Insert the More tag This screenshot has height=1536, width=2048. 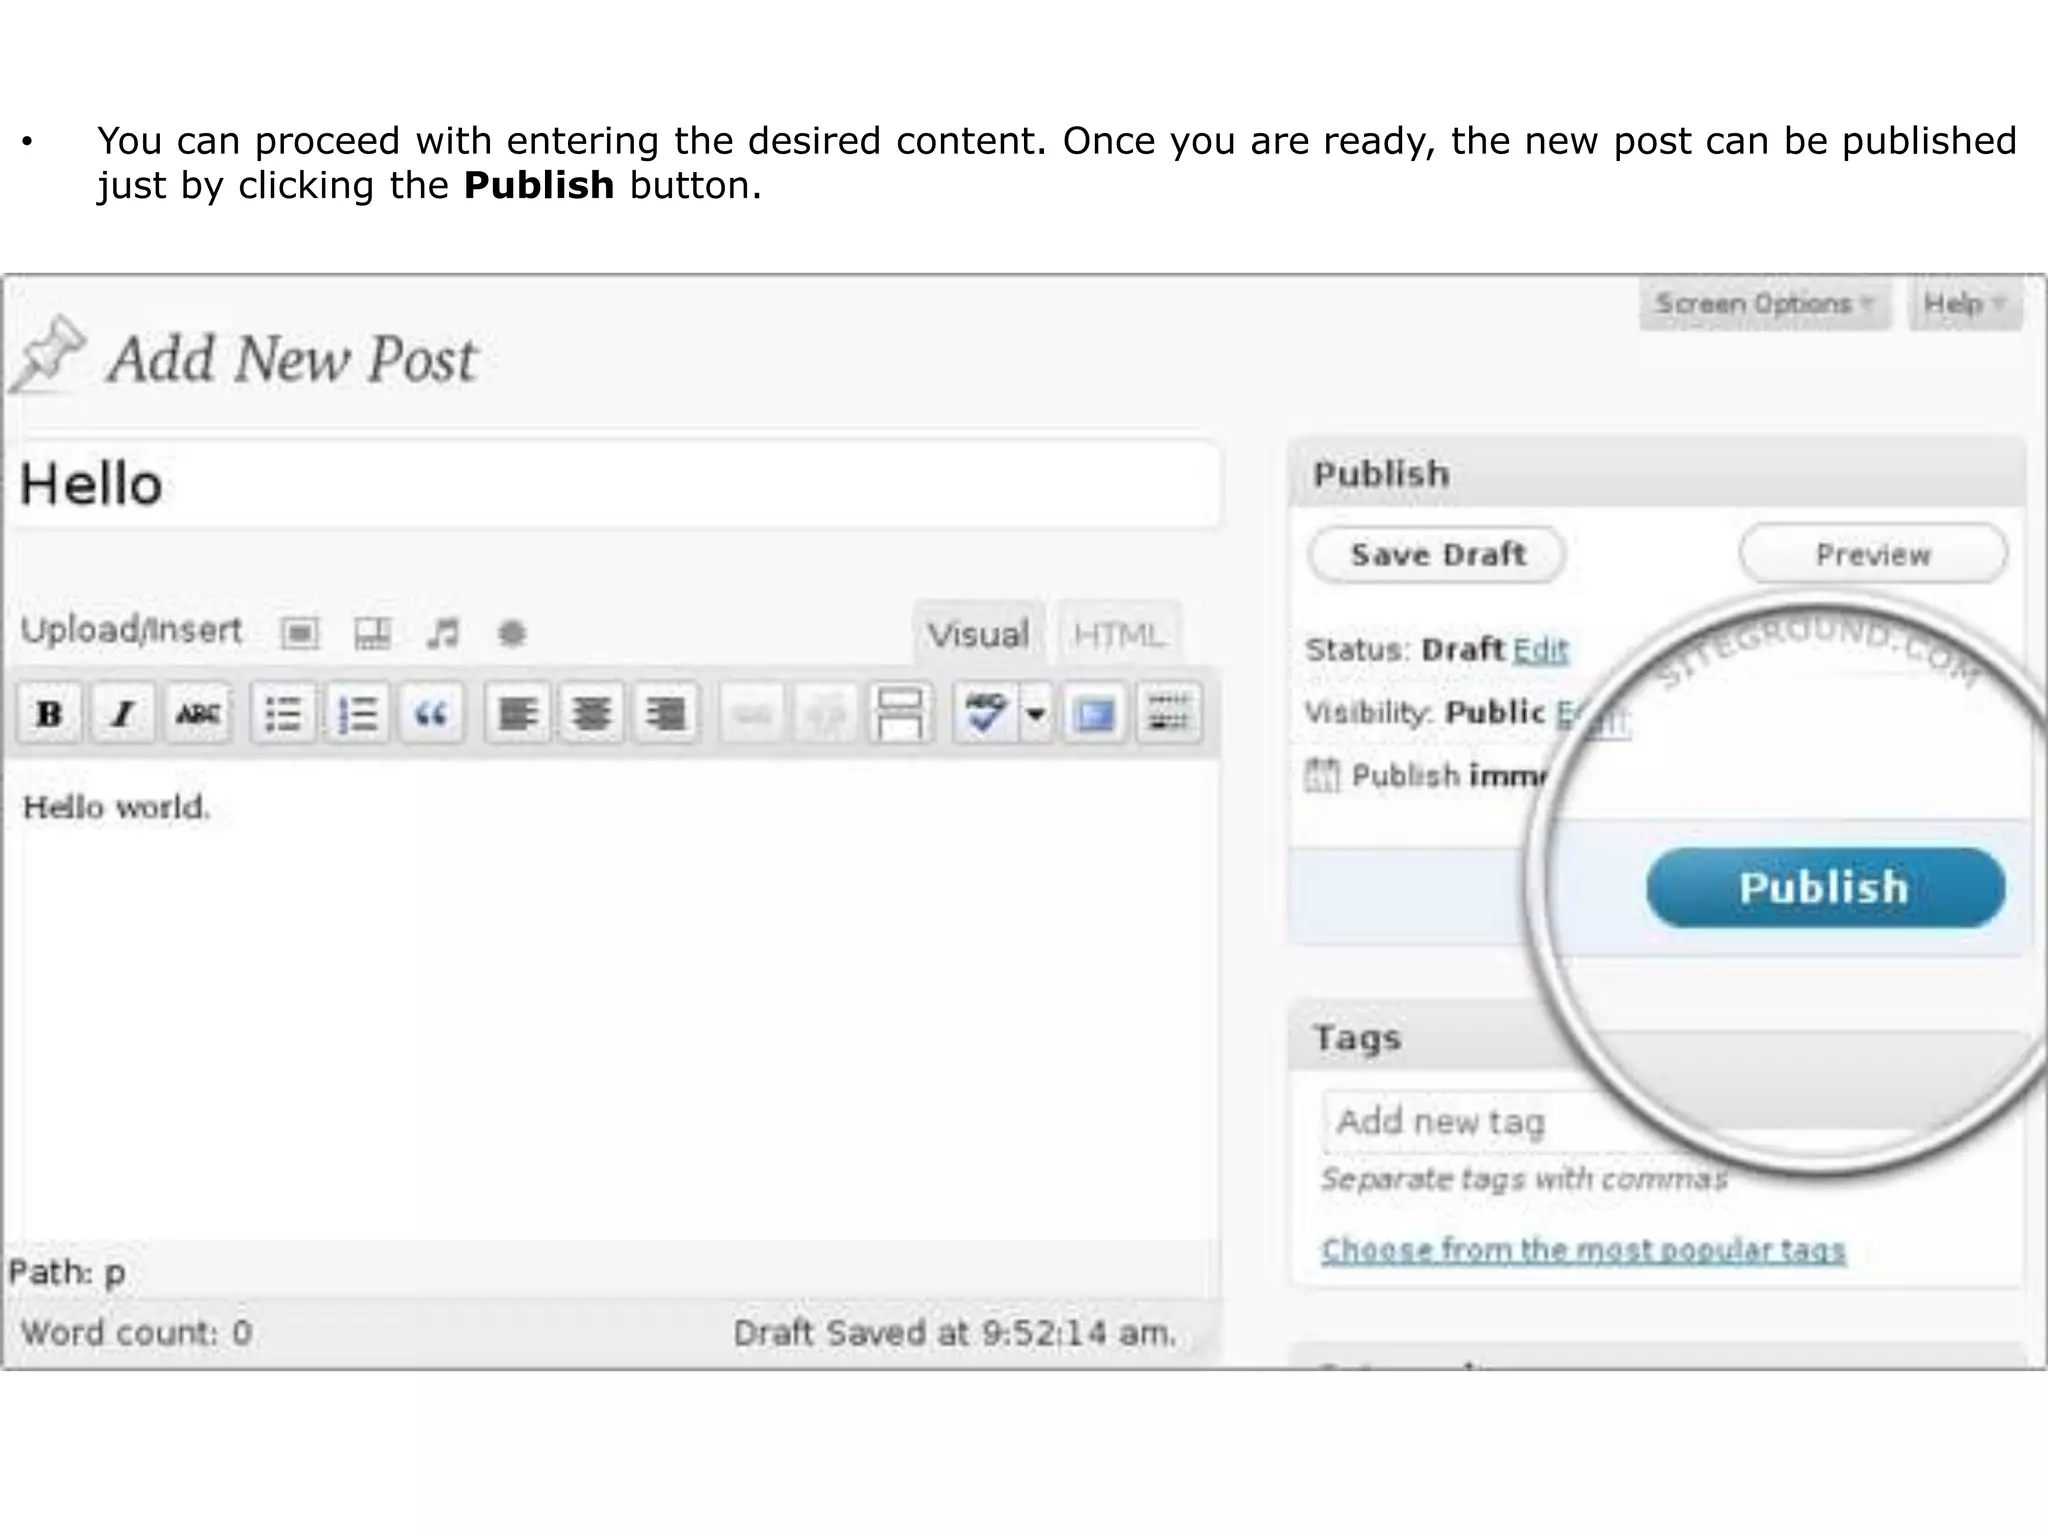tap(900, 713)
